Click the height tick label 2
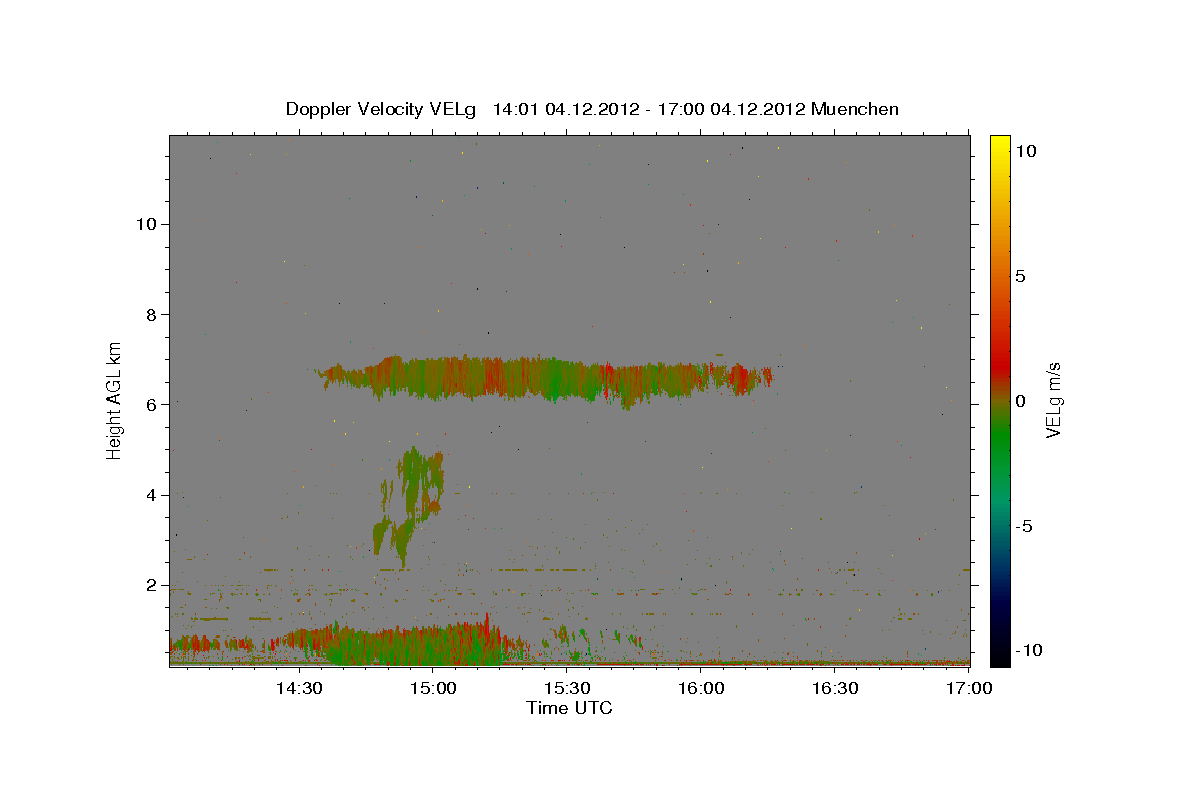This screenshot has width=1200, height=800. [x=150, y=585]
